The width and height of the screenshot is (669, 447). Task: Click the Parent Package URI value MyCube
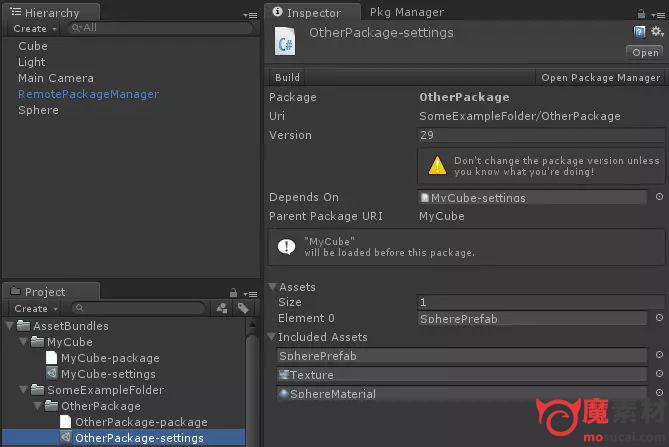click(442, 216)
